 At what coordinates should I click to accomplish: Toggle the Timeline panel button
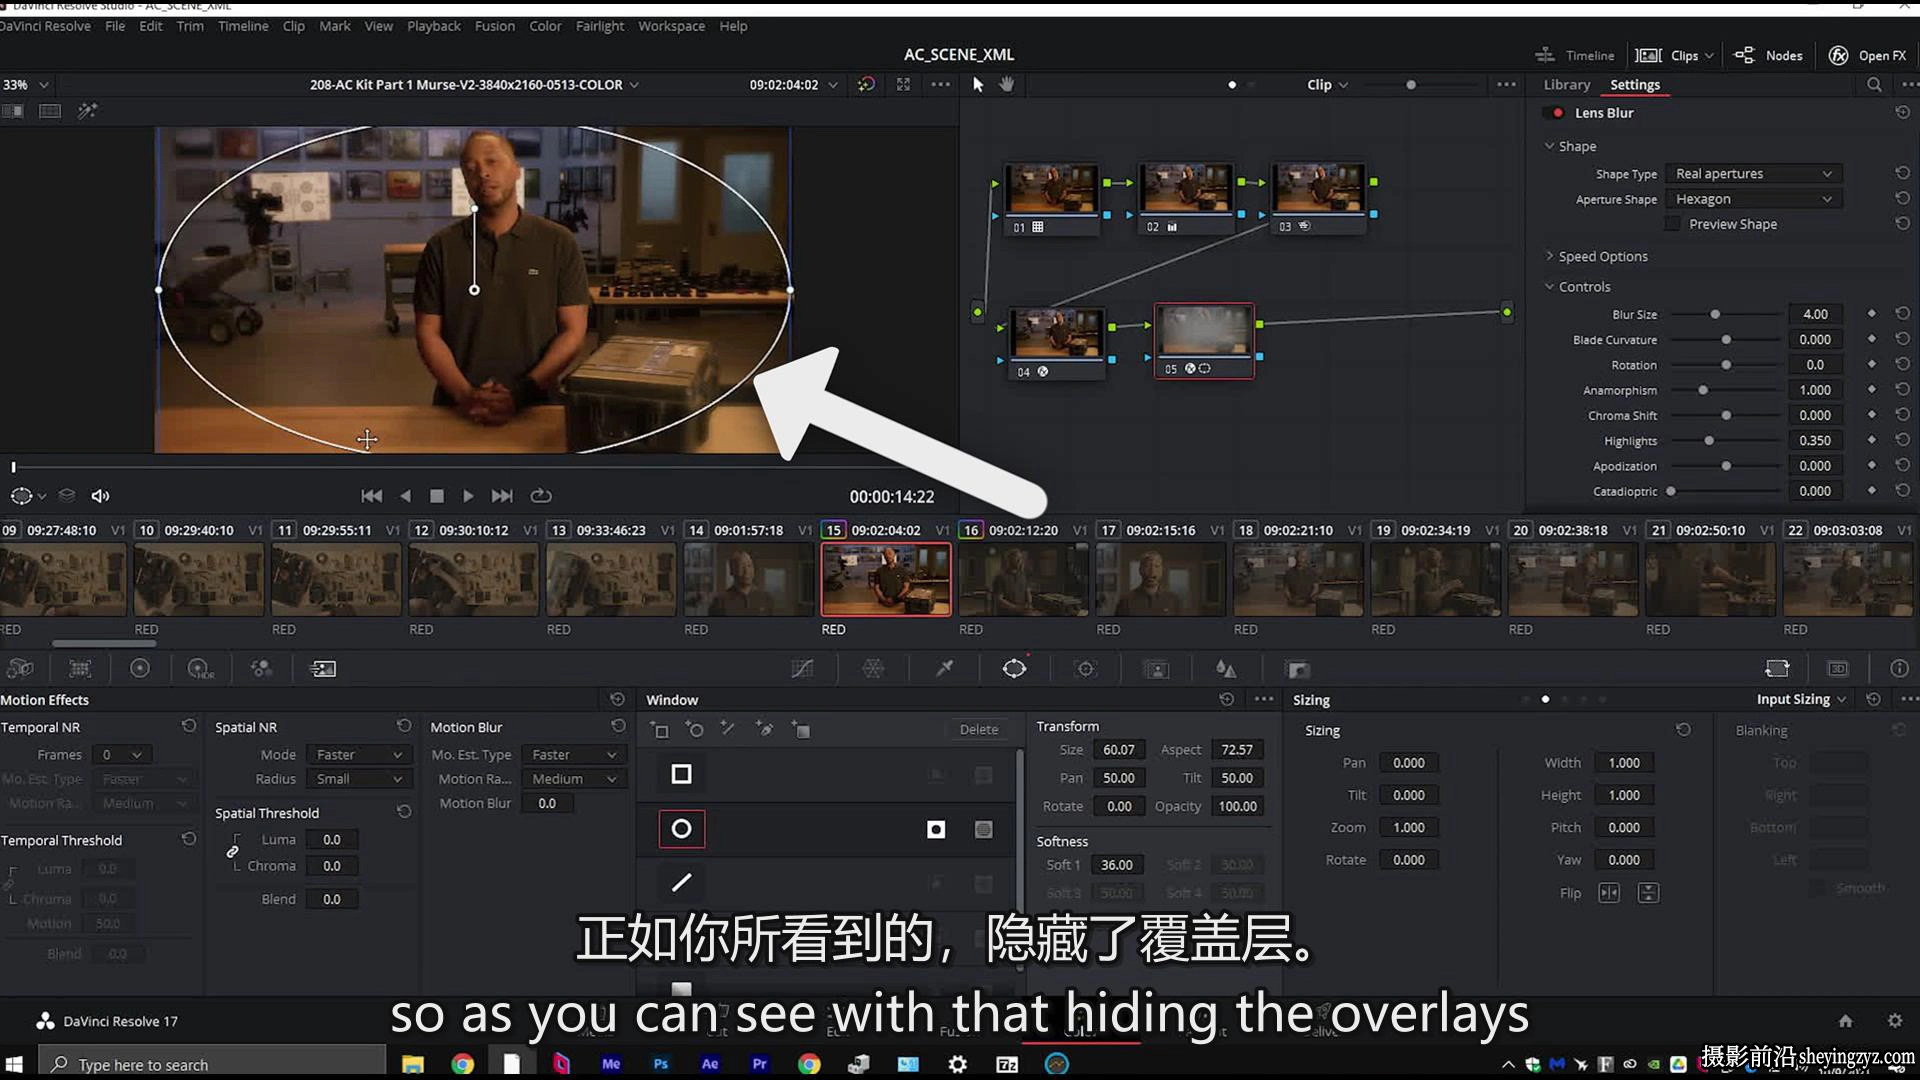[x=1575, y=55]
